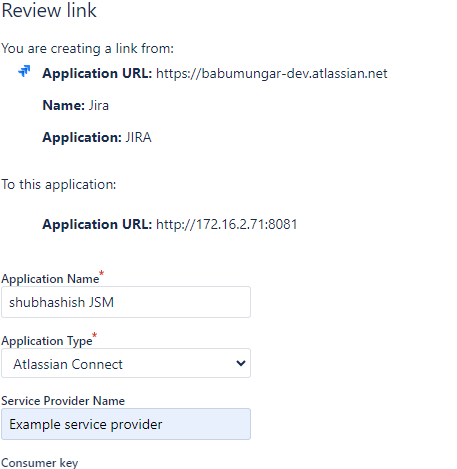Click the 'Name: Jira' text
The width and height of the screenshot is (457, 469).
76,105
